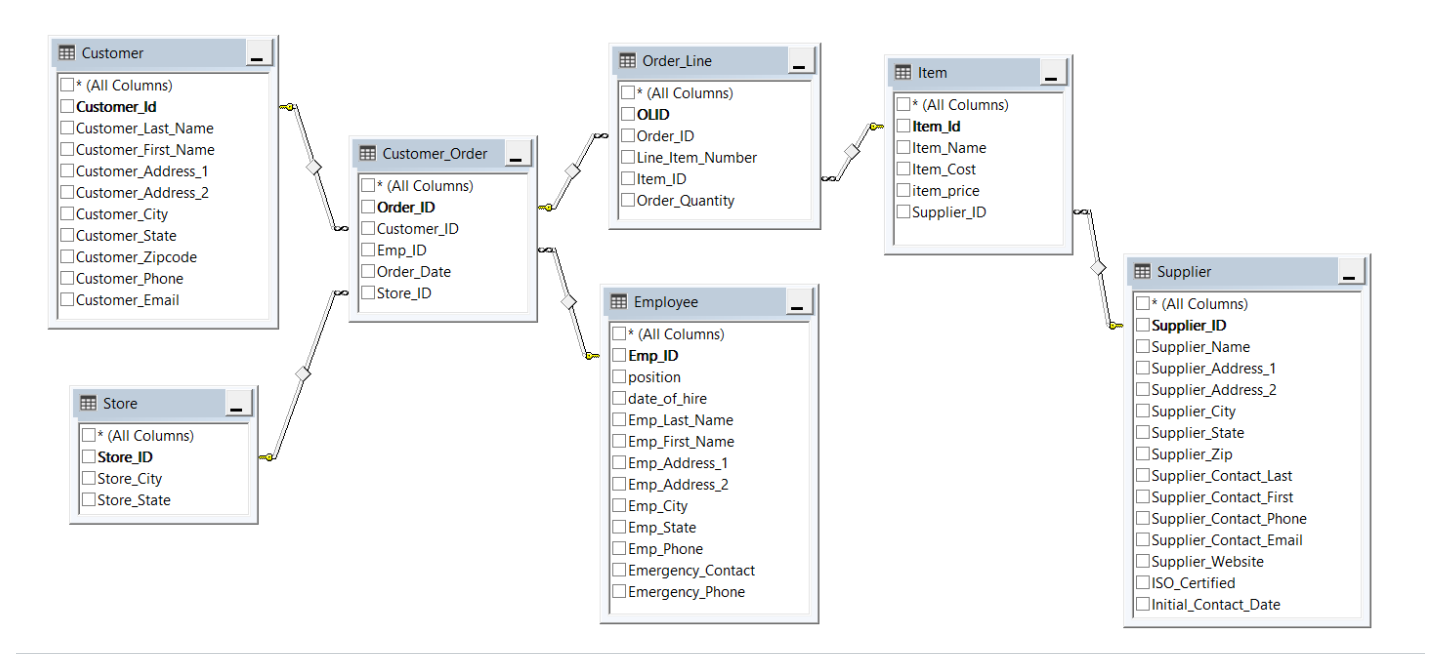
Task: Collapse the Employee table
Action: tap(798, 300)
